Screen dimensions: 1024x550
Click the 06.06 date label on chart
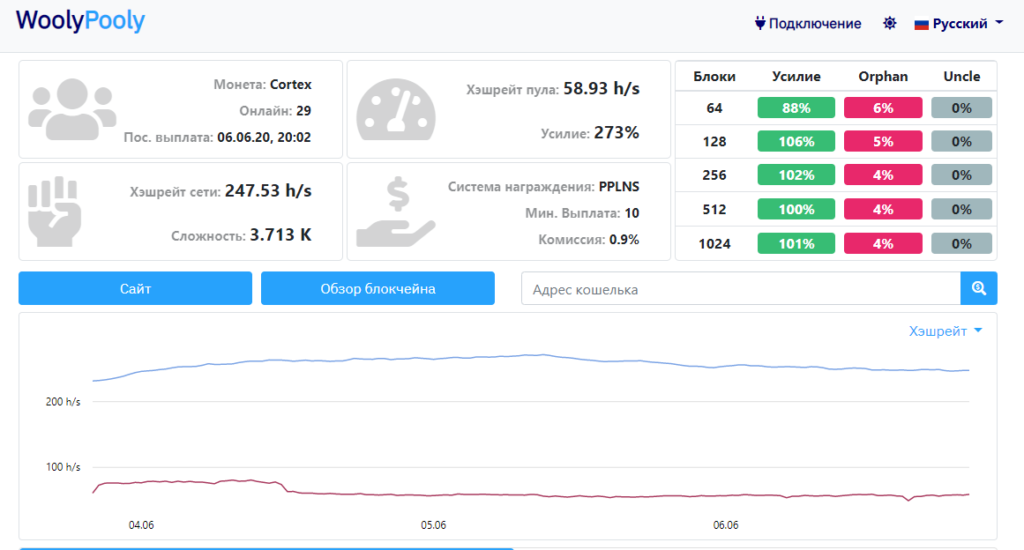click(x=726, y=525)
